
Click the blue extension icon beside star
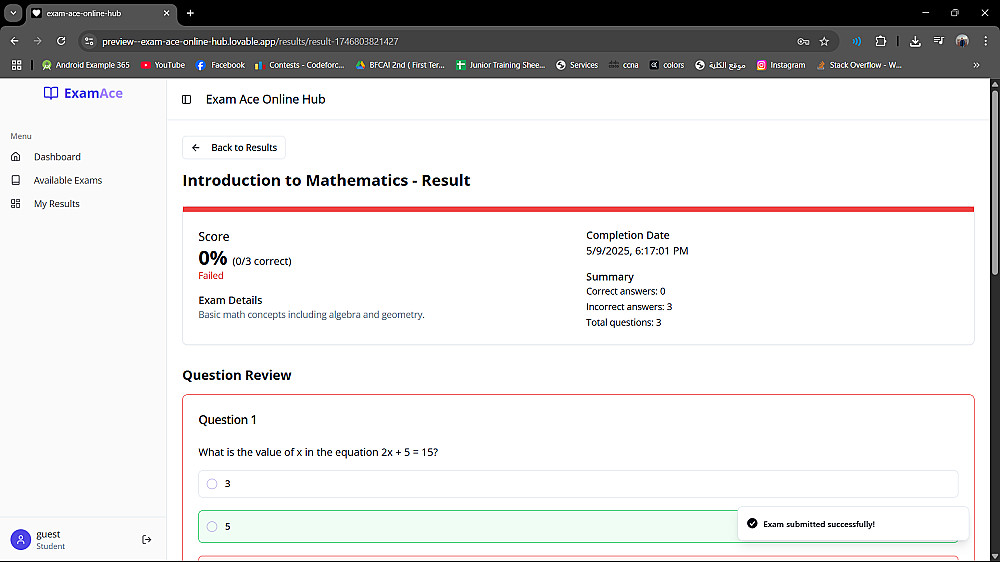857,41
